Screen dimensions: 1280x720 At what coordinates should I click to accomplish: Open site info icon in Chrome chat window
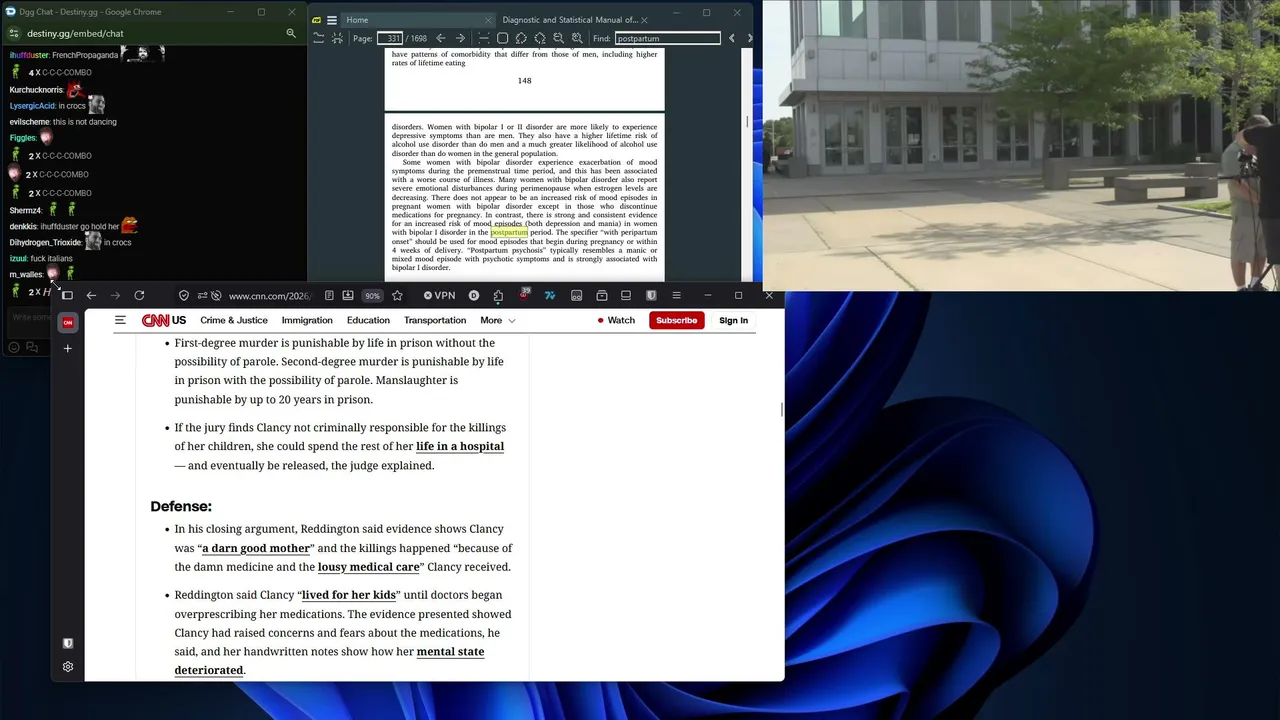[x=14, y=33]
